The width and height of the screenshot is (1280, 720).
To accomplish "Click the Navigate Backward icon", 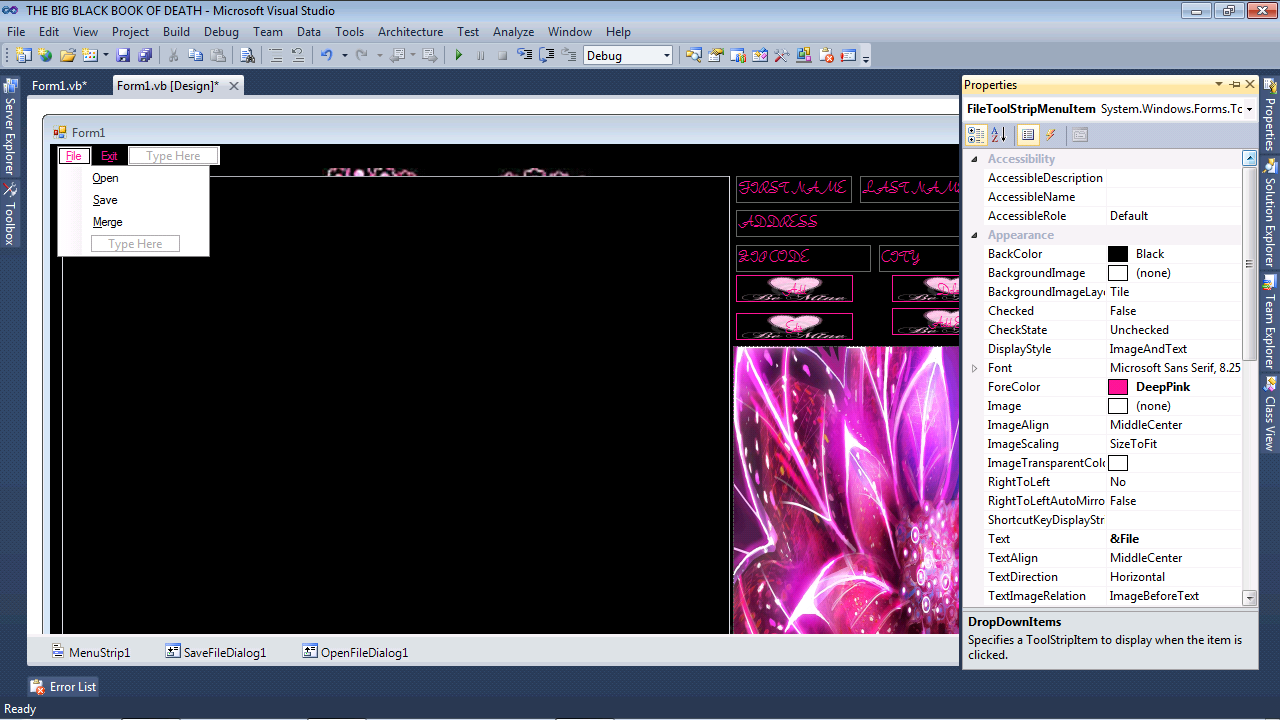I will click(398, 56).
